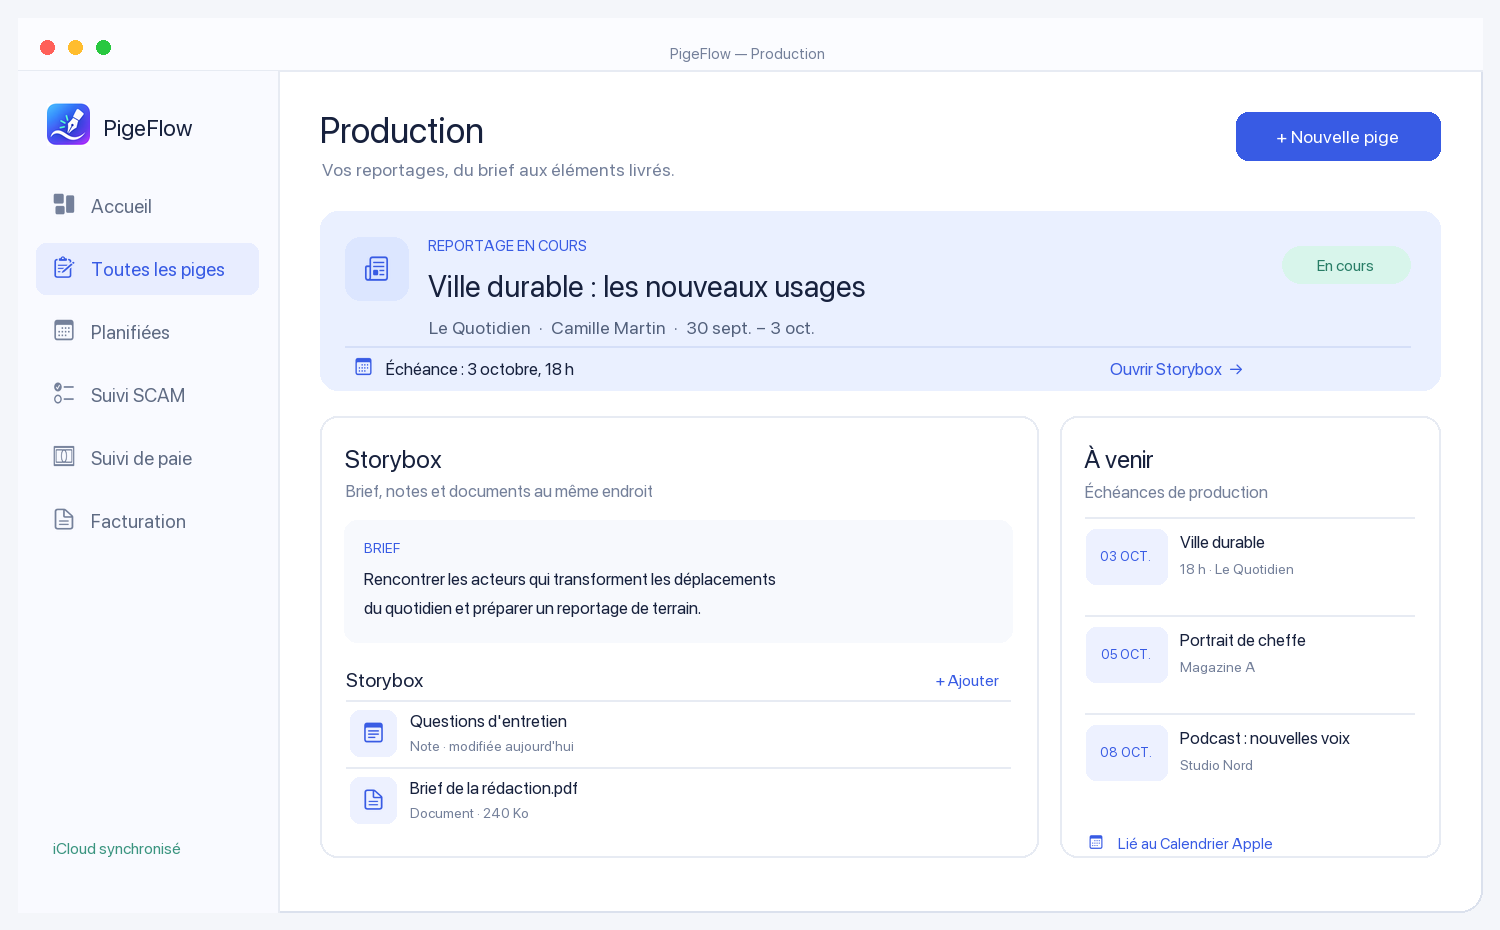Click the document icon for Brief de la rédaction.pdf
Screen dimensions: 1500x930
coord(373,800)
